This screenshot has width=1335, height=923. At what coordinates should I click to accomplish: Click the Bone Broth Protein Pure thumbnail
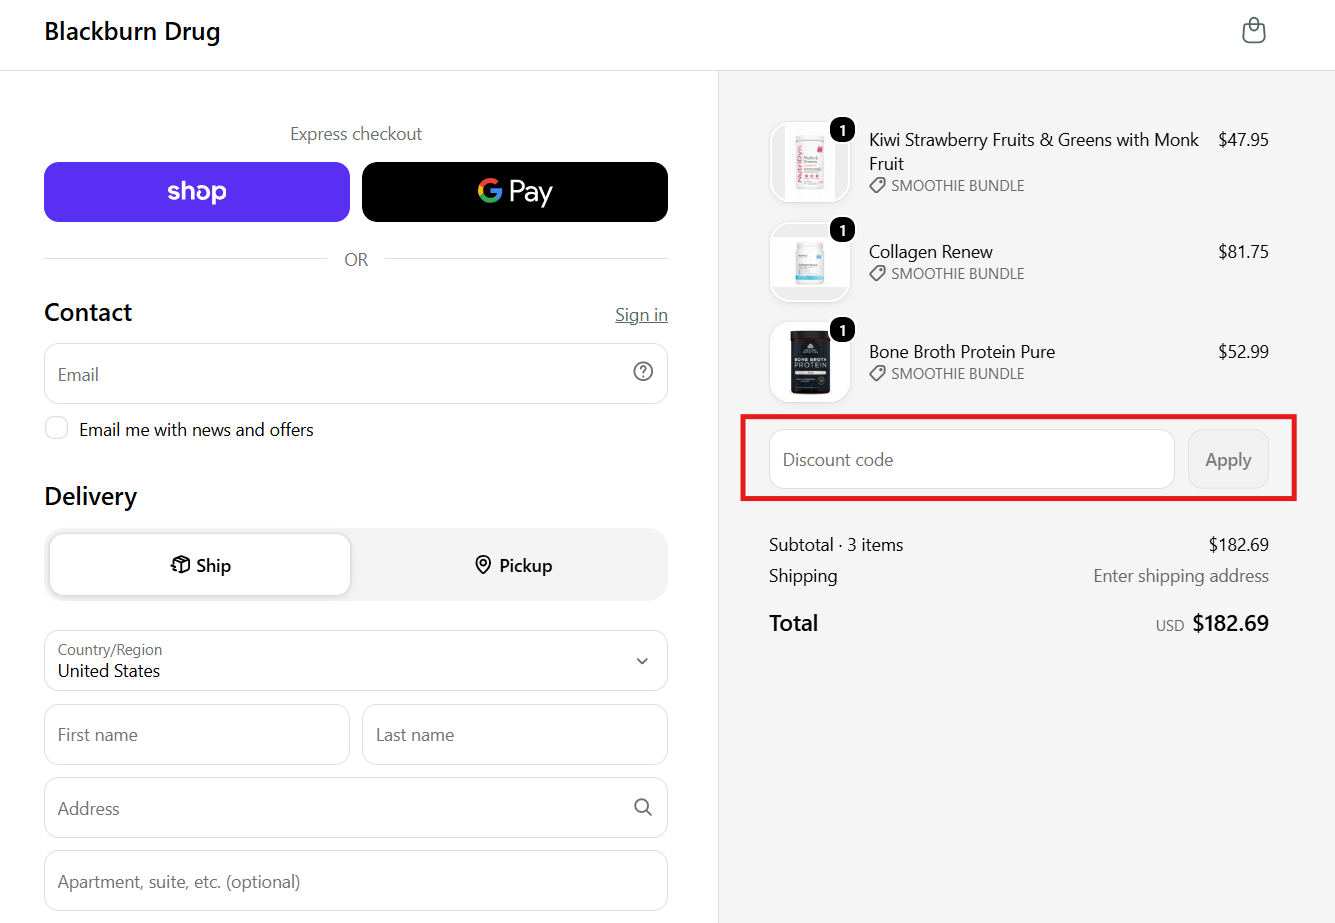point(810,362)
